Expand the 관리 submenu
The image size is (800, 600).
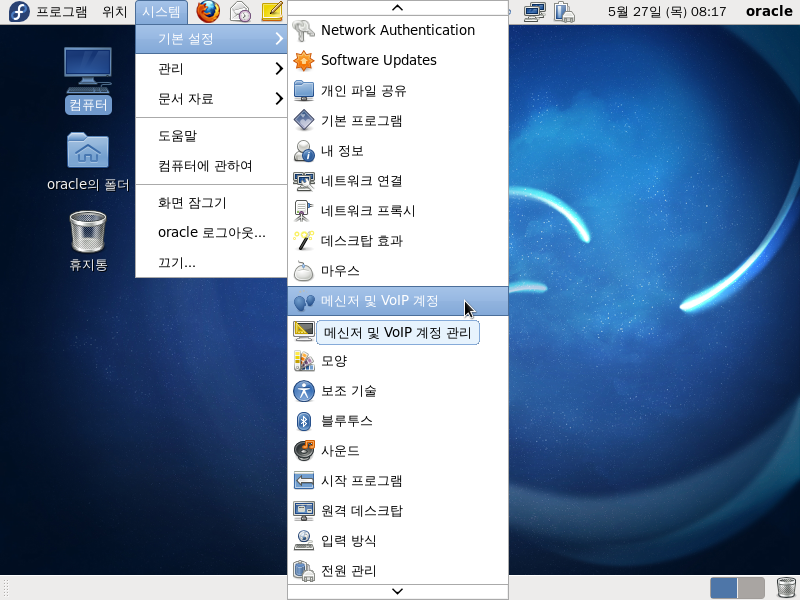(211, 69)
